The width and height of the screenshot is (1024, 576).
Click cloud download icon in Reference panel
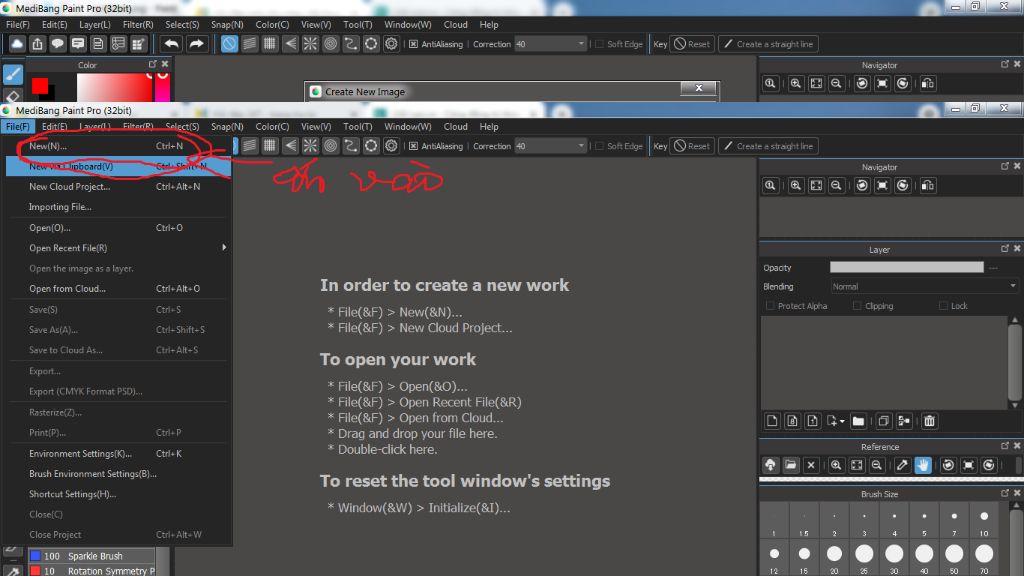pos(771,465)
